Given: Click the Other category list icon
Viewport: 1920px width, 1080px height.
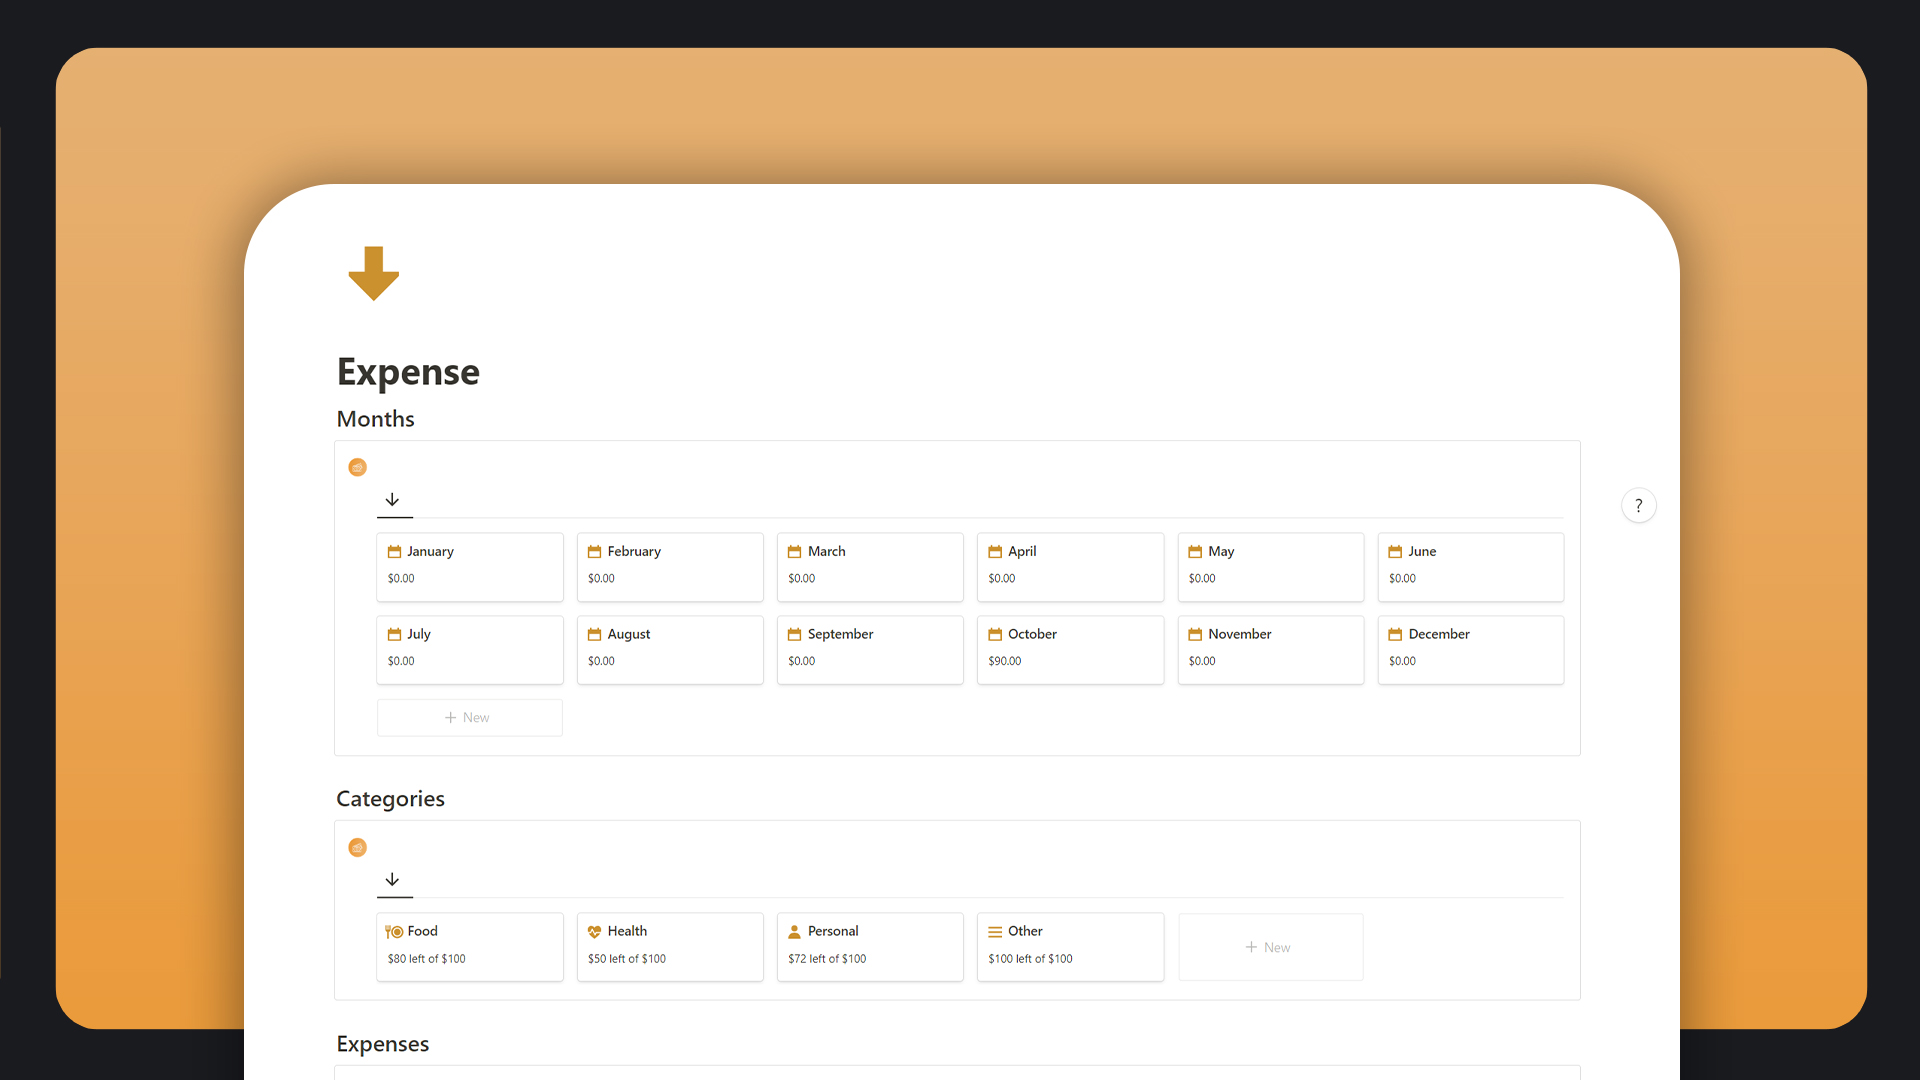Looking at the screenshot, I should [995, 931].
